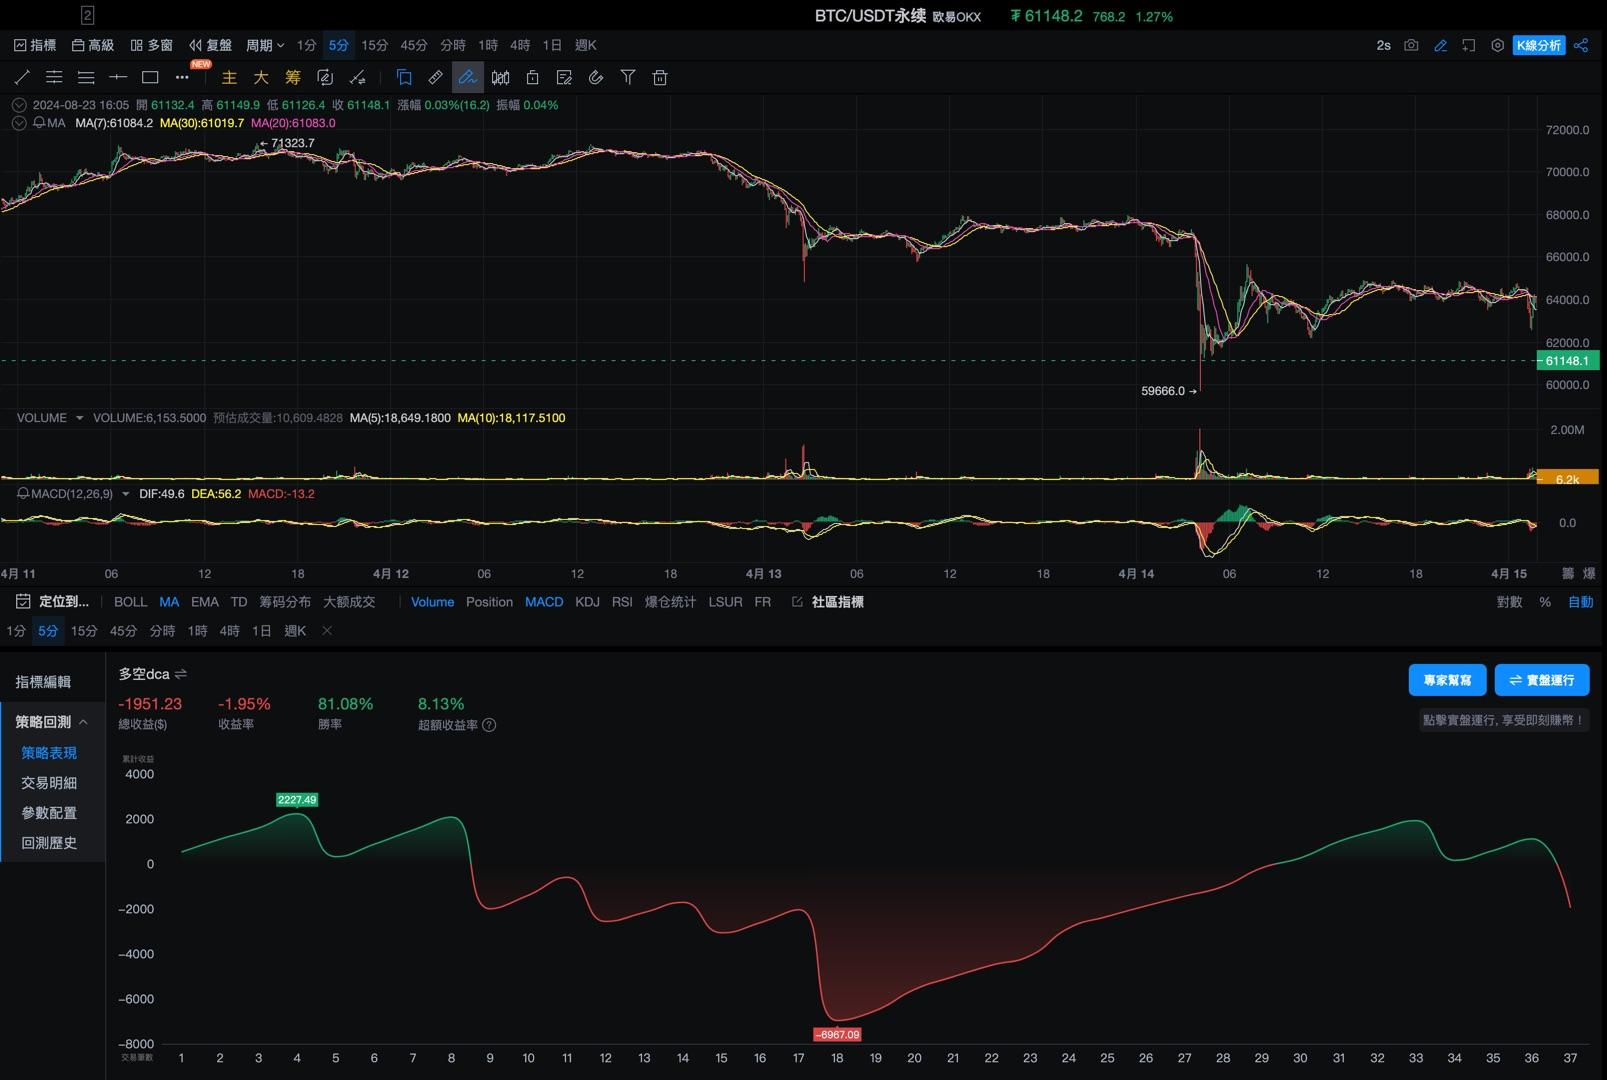Select the 1日 timeframe in top bar
1607x1080 pixels.
552,45
